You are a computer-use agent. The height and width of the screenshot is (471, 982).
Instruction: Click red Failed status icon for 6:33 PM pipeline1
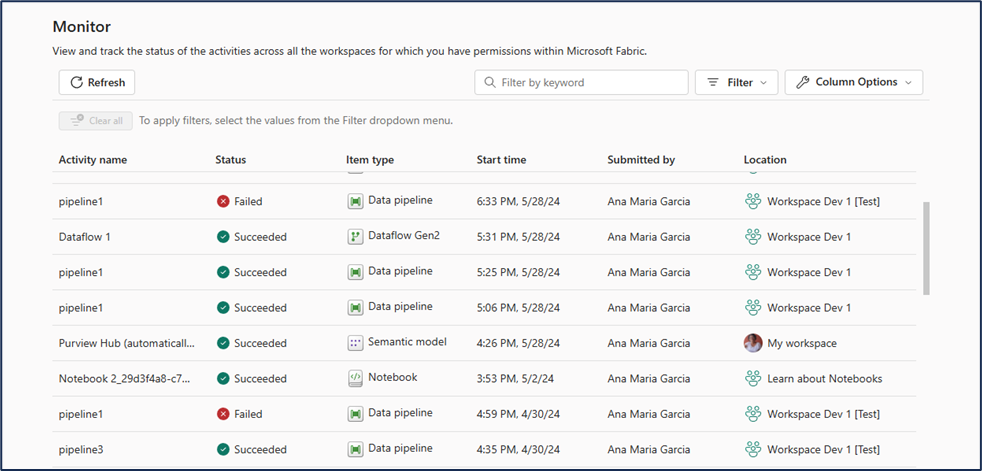coord(223,201)
